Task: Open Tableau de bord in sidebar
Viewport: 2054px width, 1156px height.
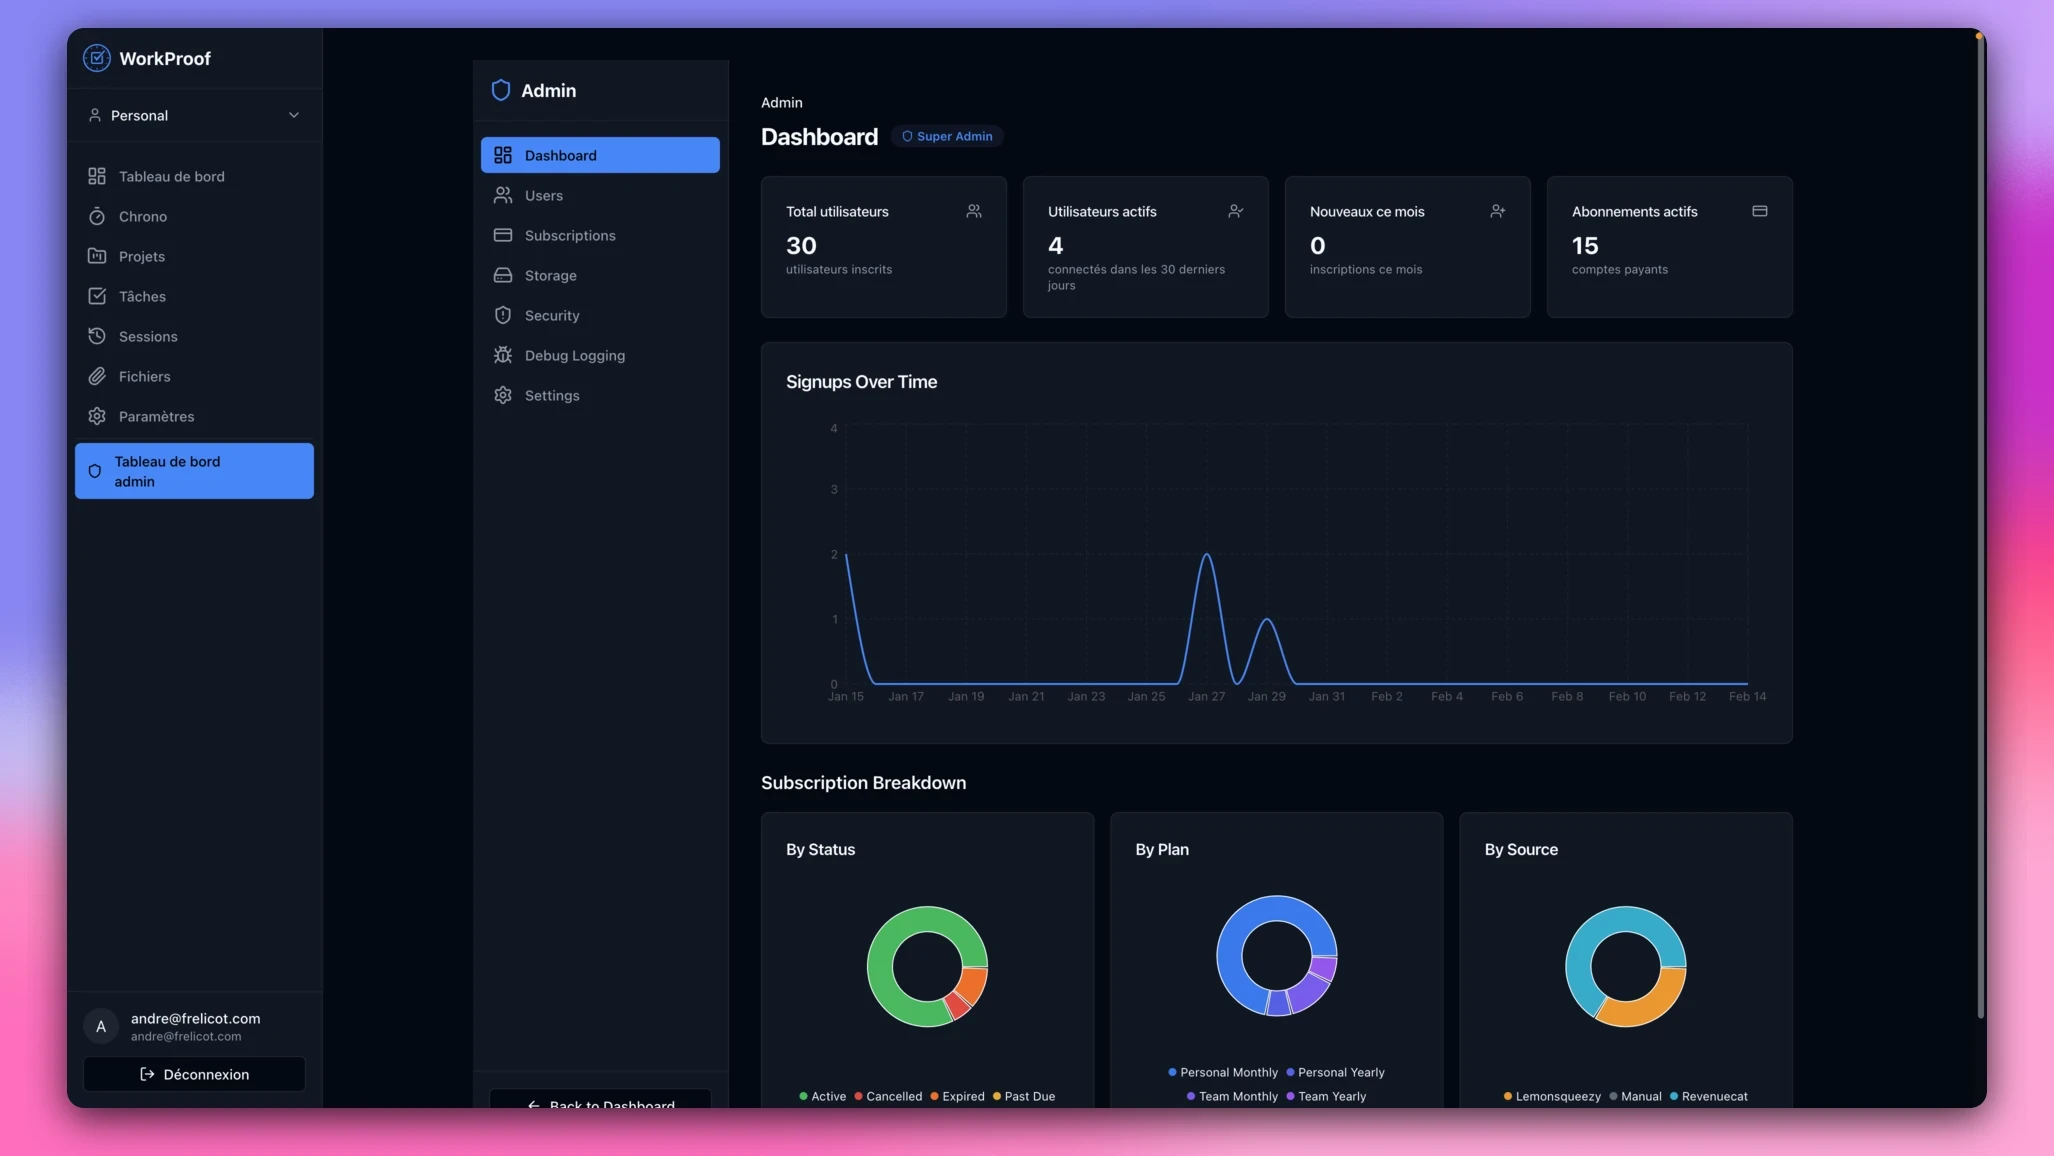Action: pyautogui.click(x=194, y=176)
